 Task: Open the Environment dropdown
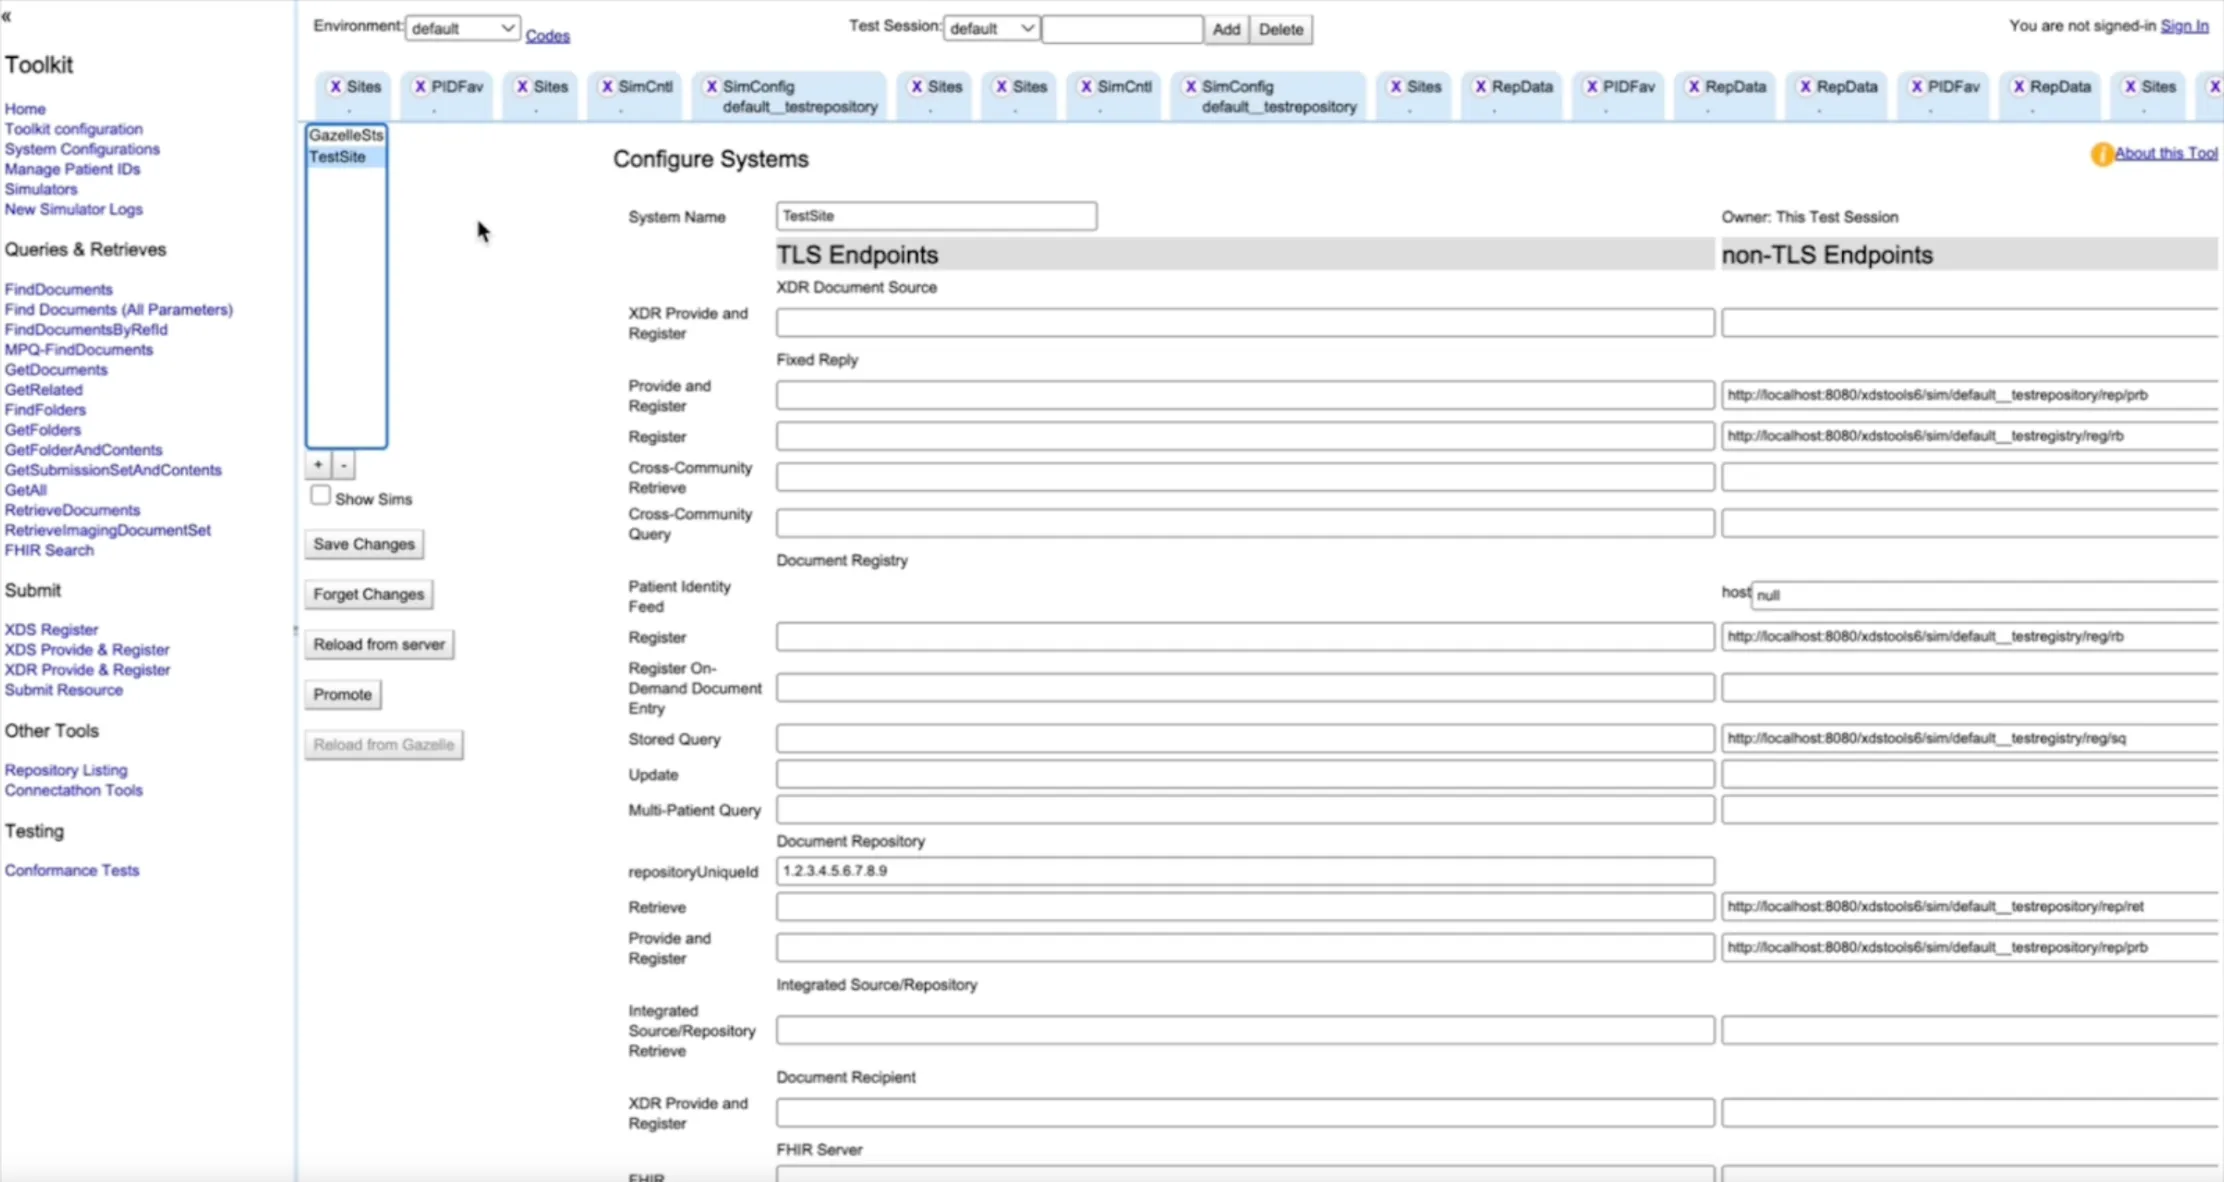pos(462,27)
